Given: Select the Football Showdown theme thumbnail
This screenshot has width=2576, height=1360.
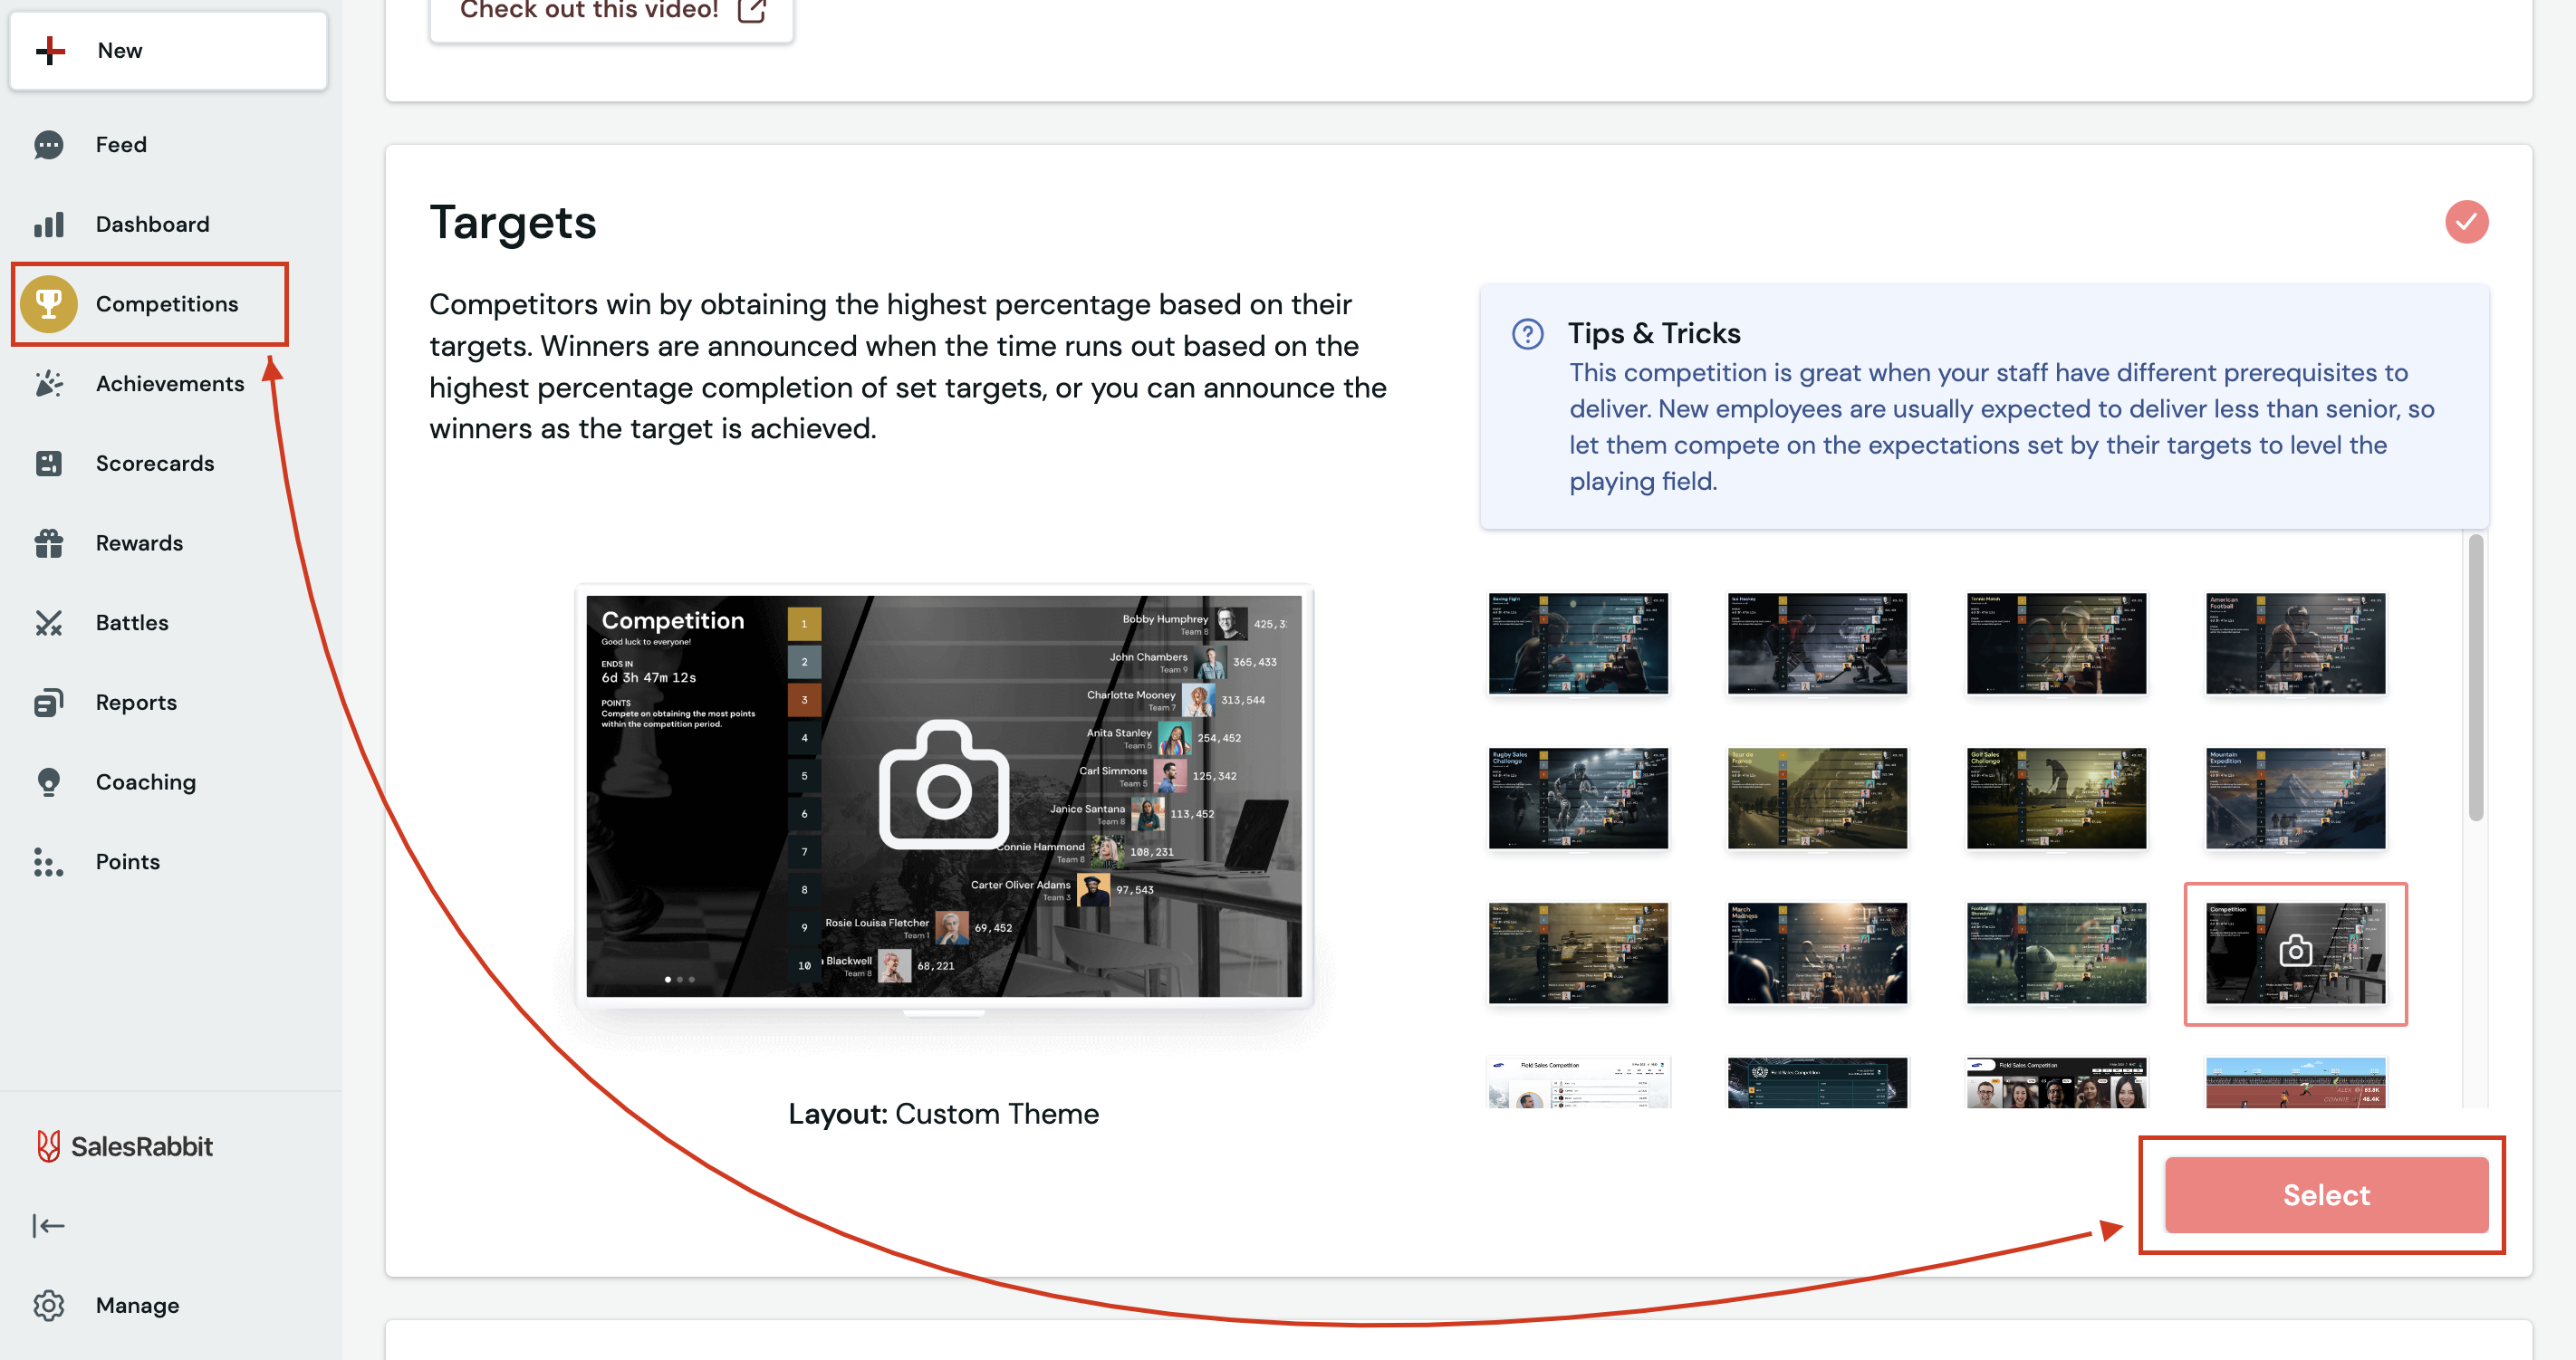Looking at the screenshot, I should [x=2056, y=953].
